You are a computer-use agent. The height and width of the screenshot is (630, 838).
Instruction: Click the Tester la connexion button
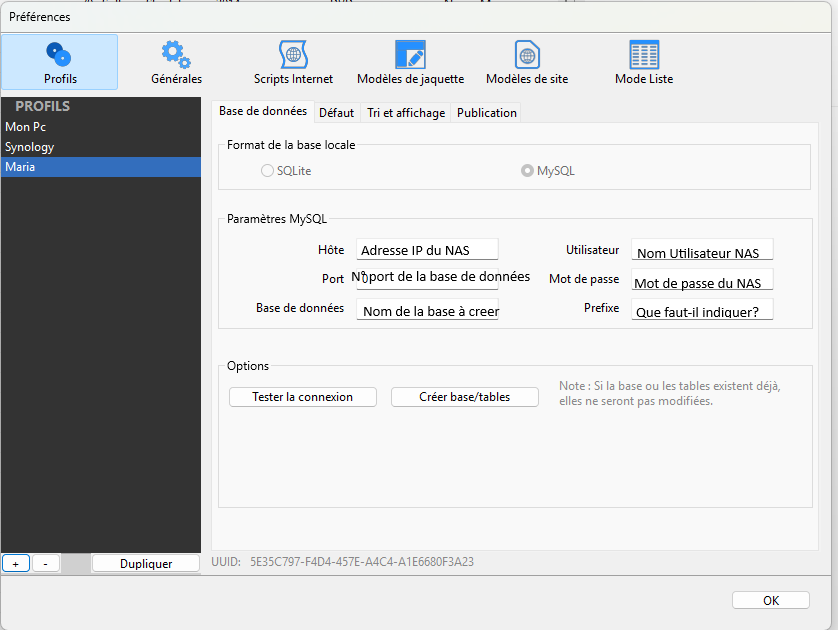[302, 397]
